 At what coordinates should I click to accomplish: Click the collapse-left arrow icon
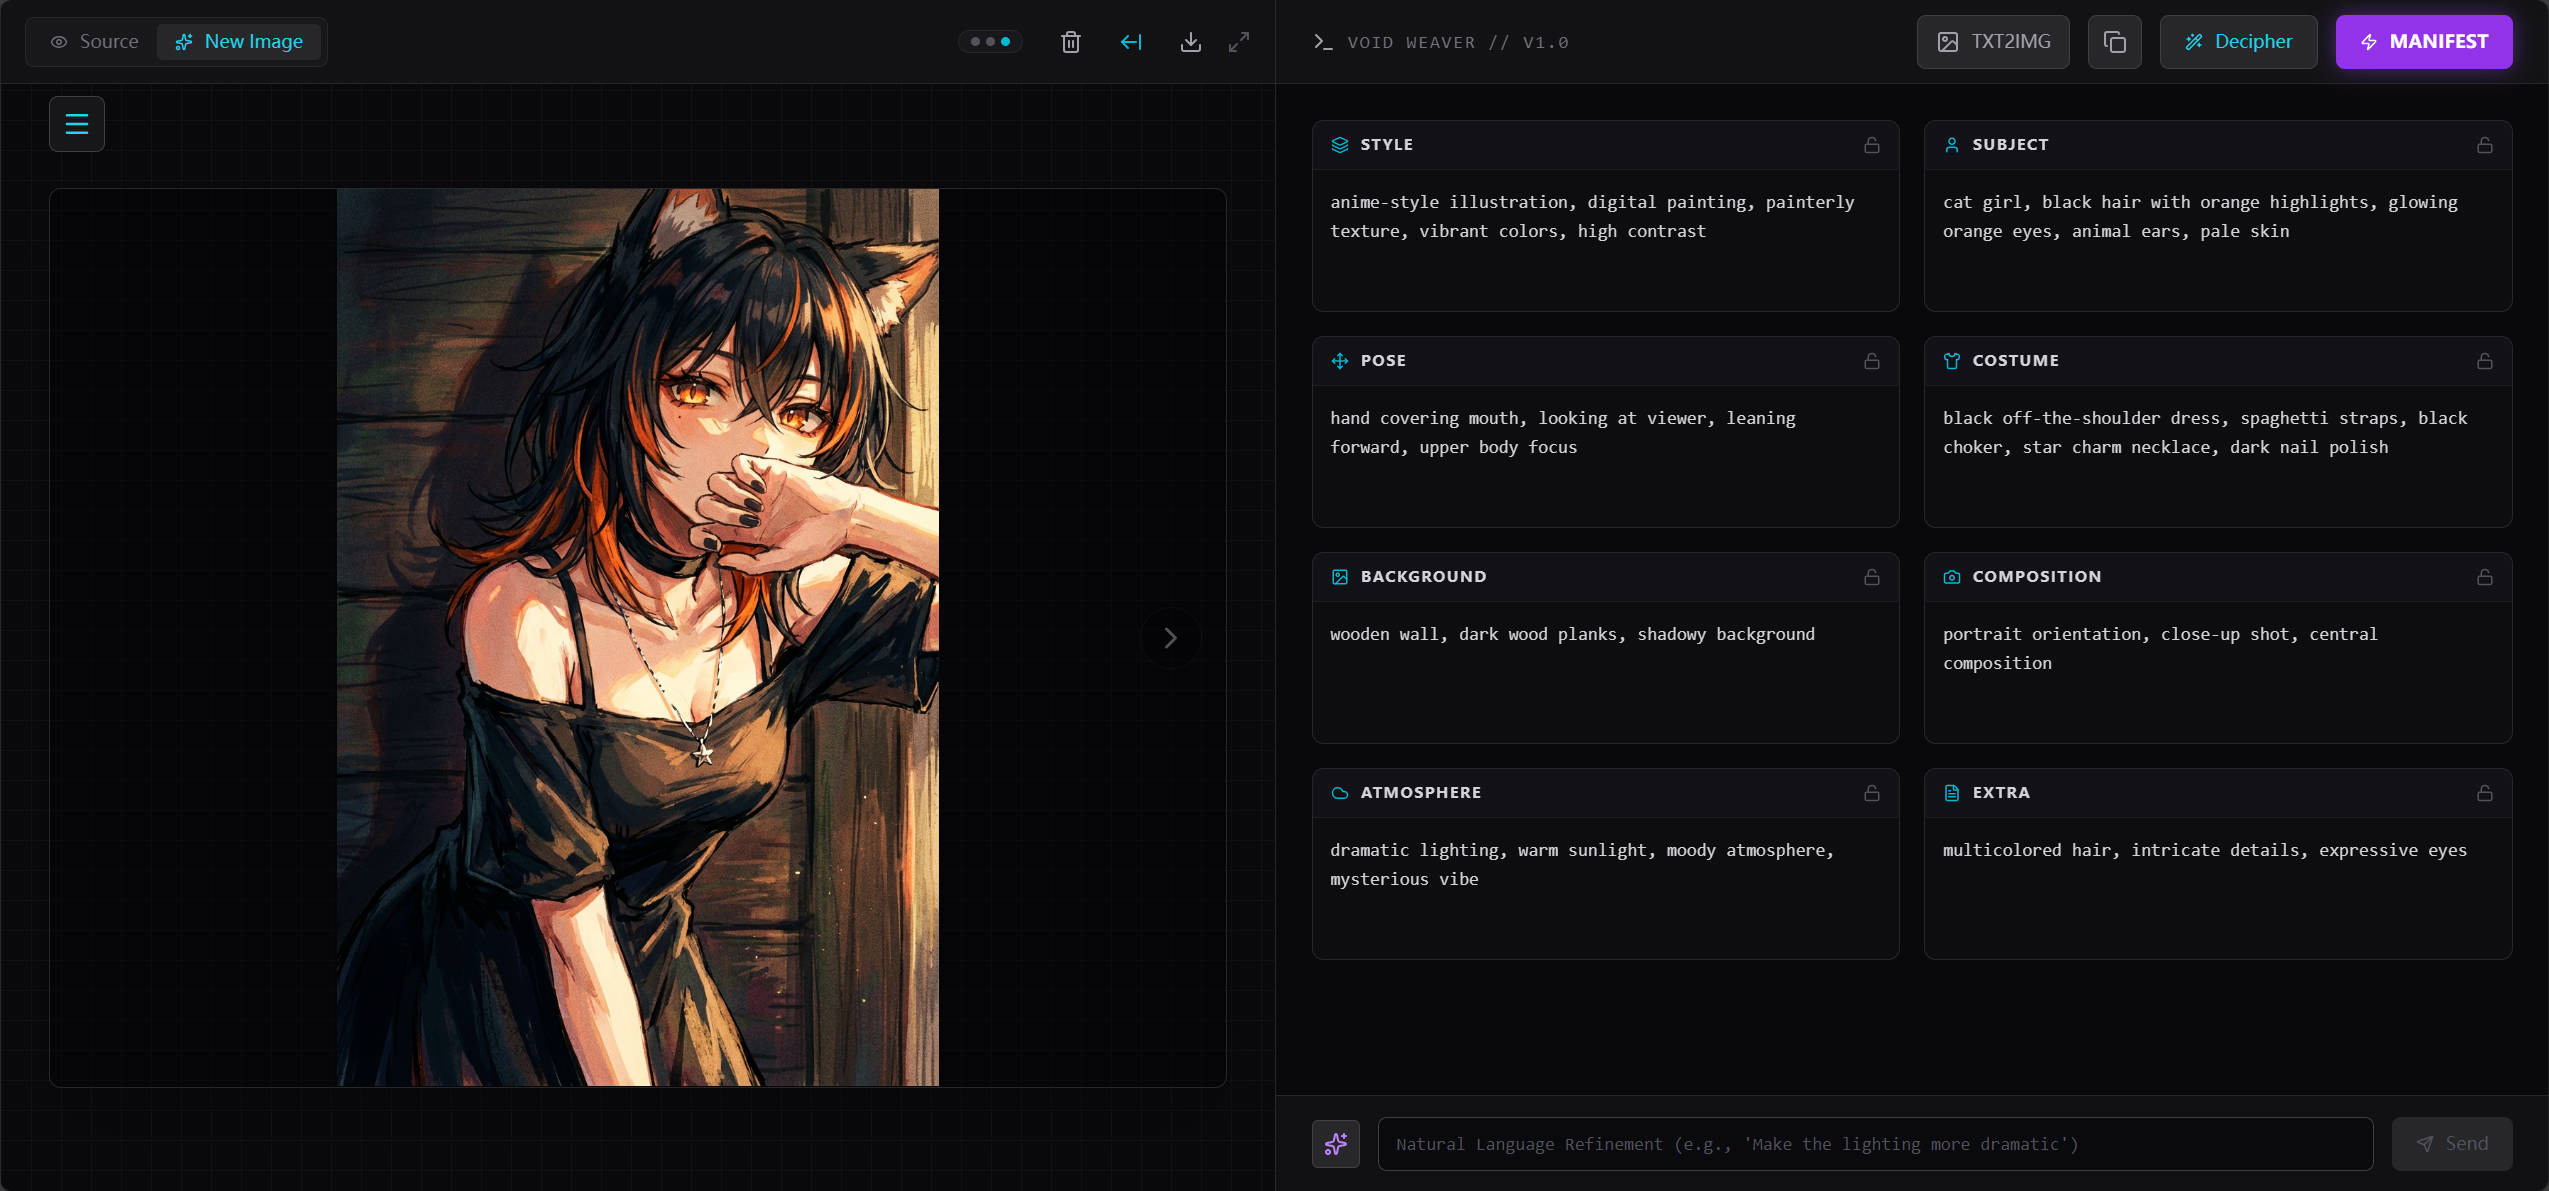click(1131, 42)
